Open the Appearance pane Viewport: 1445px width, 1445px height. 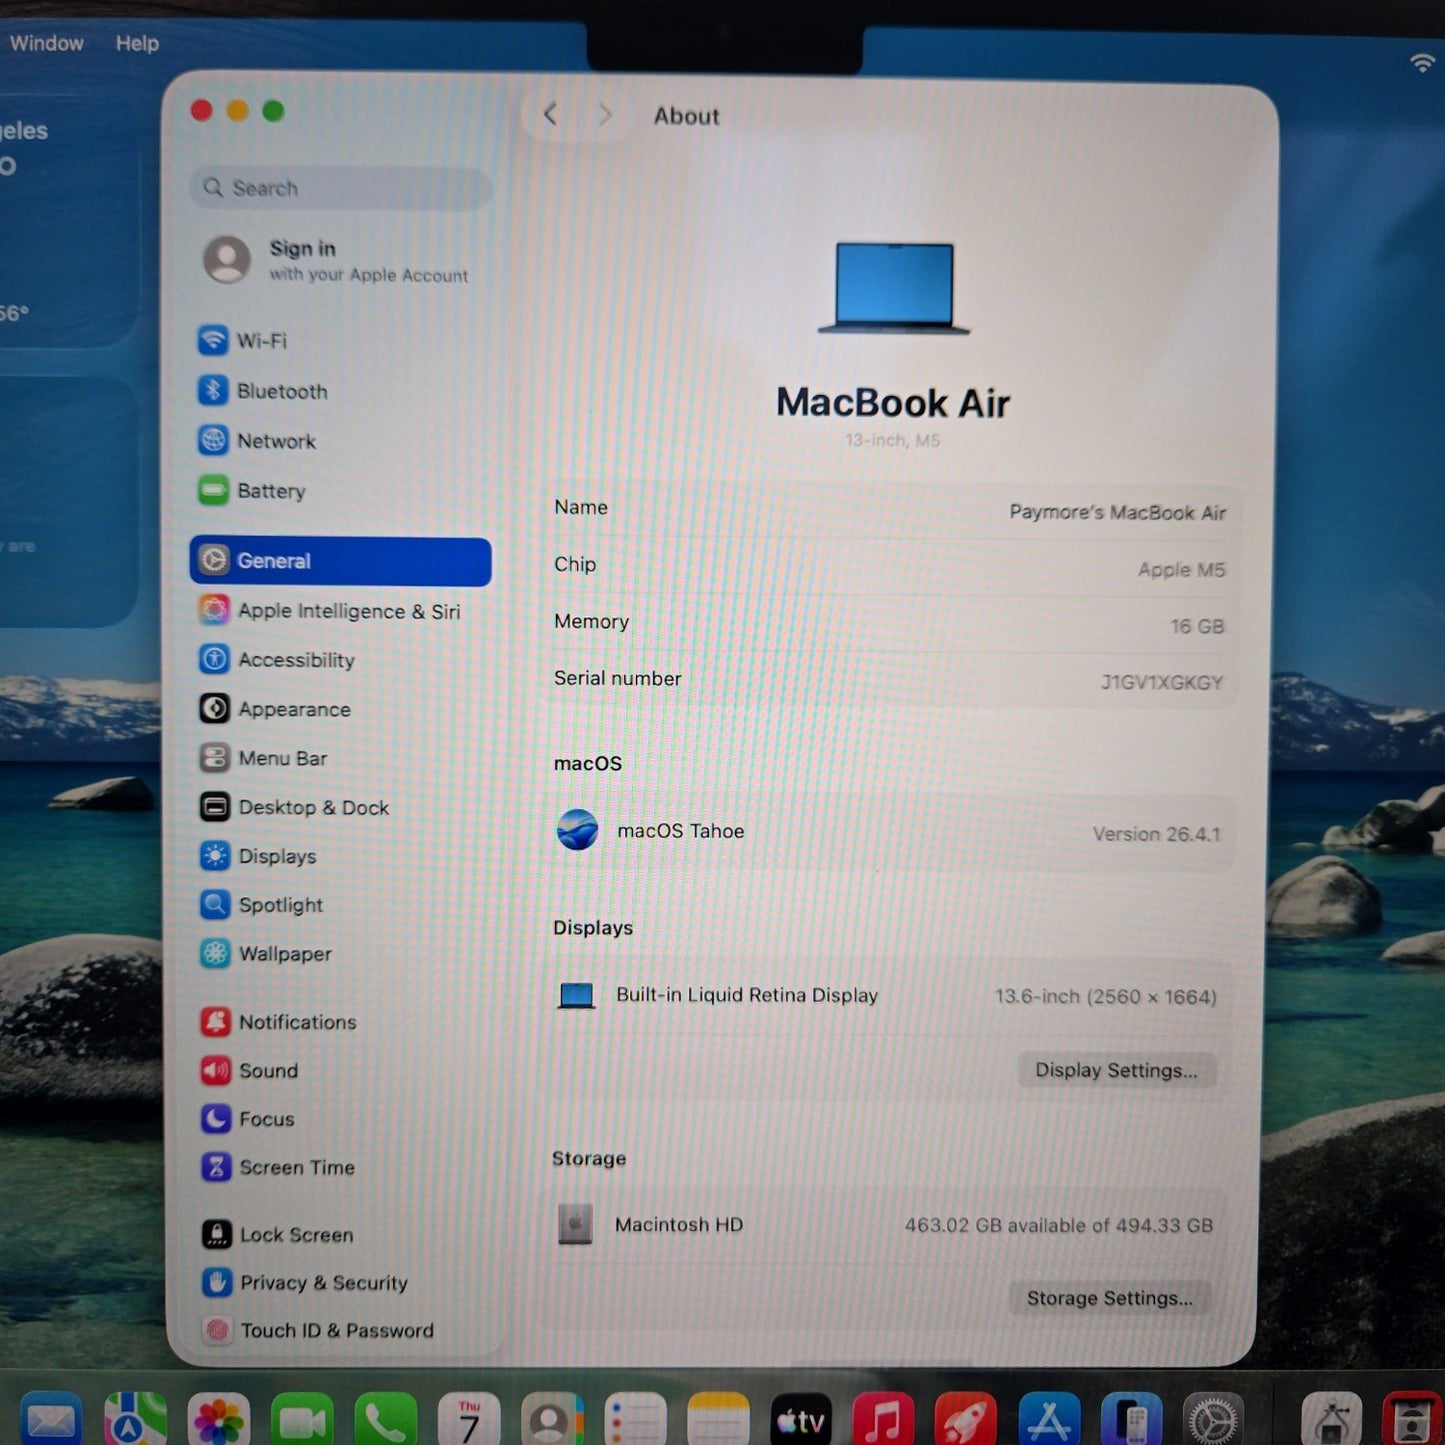275,709
